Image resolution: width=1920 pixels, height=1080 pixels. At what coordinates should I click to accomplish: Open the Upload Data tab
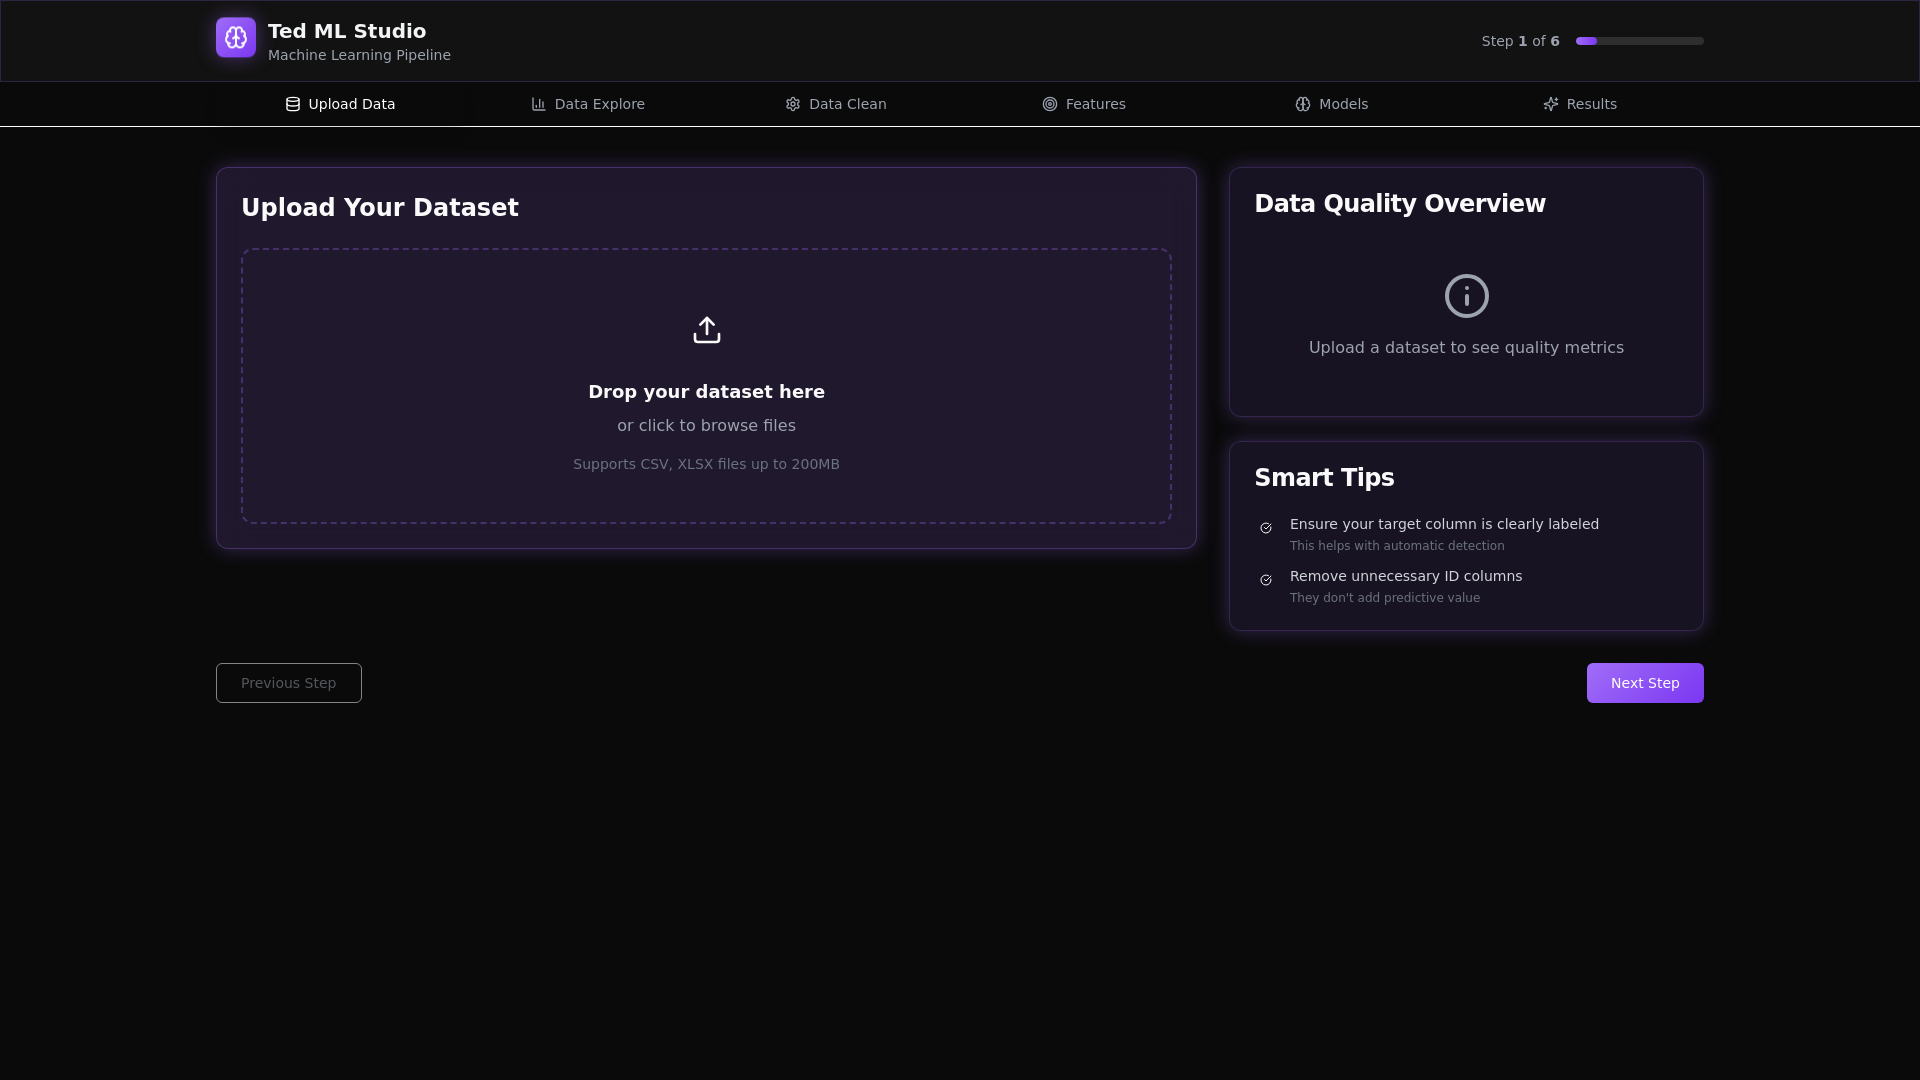pos(340,104)
